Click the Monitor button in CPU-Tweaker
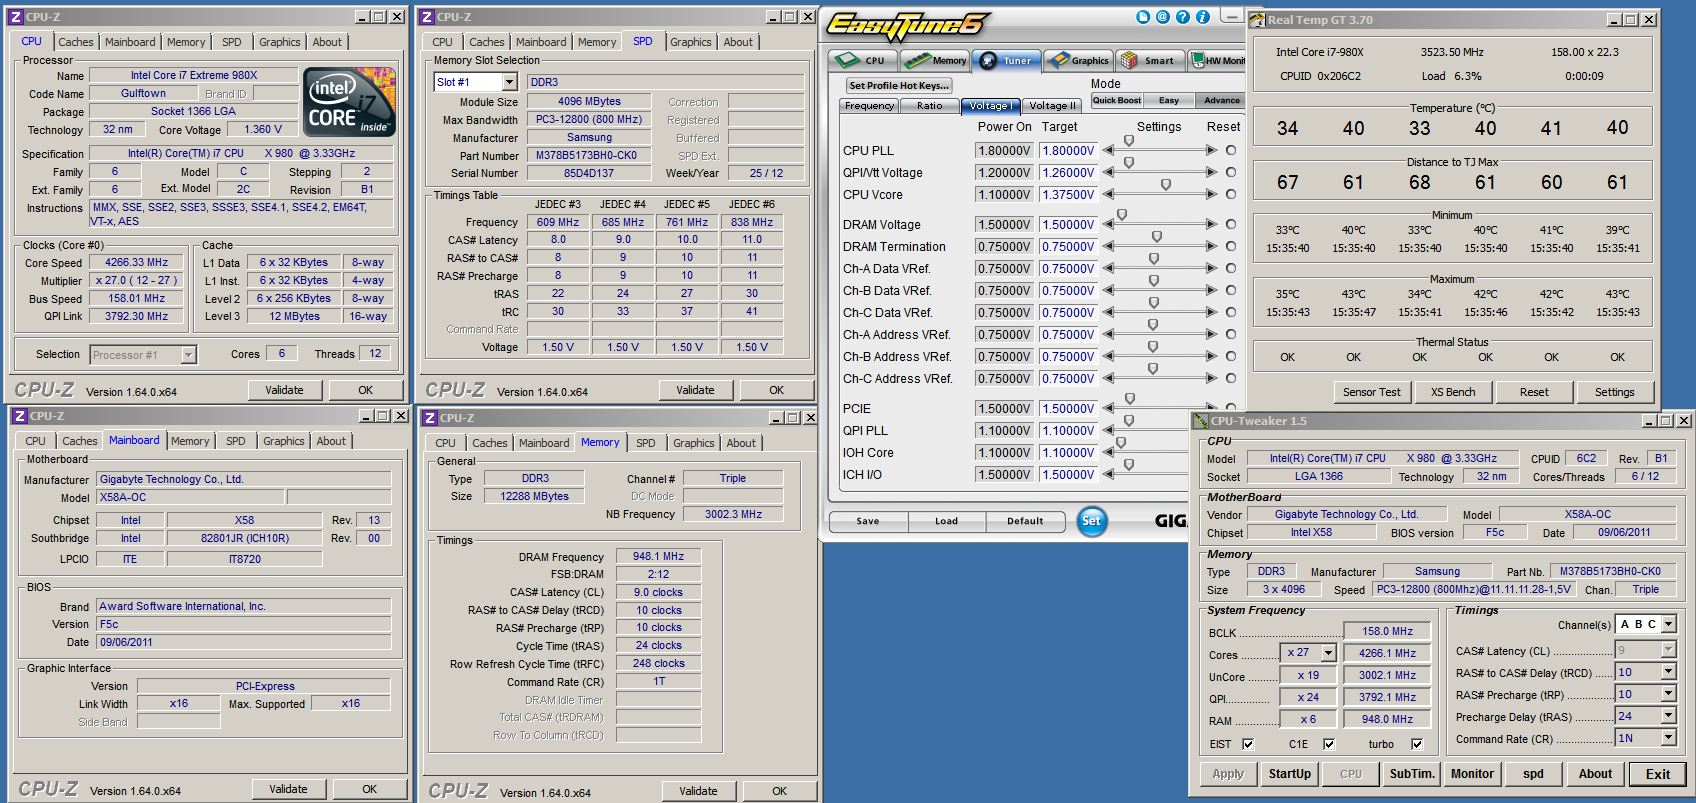This screenshot has width=1696, height=803. click(x=1472, y=774)
